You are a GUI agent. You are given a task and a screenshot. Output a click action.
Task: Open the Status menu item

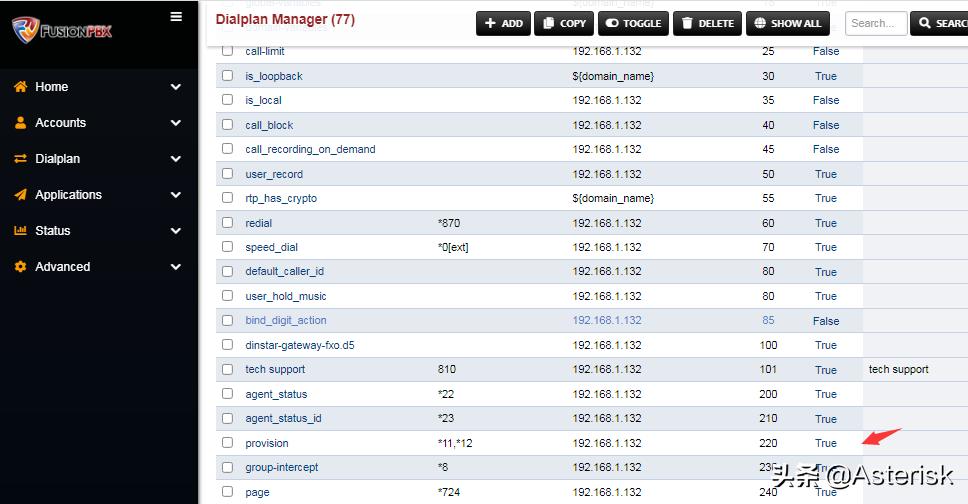[x=52, y=230]
